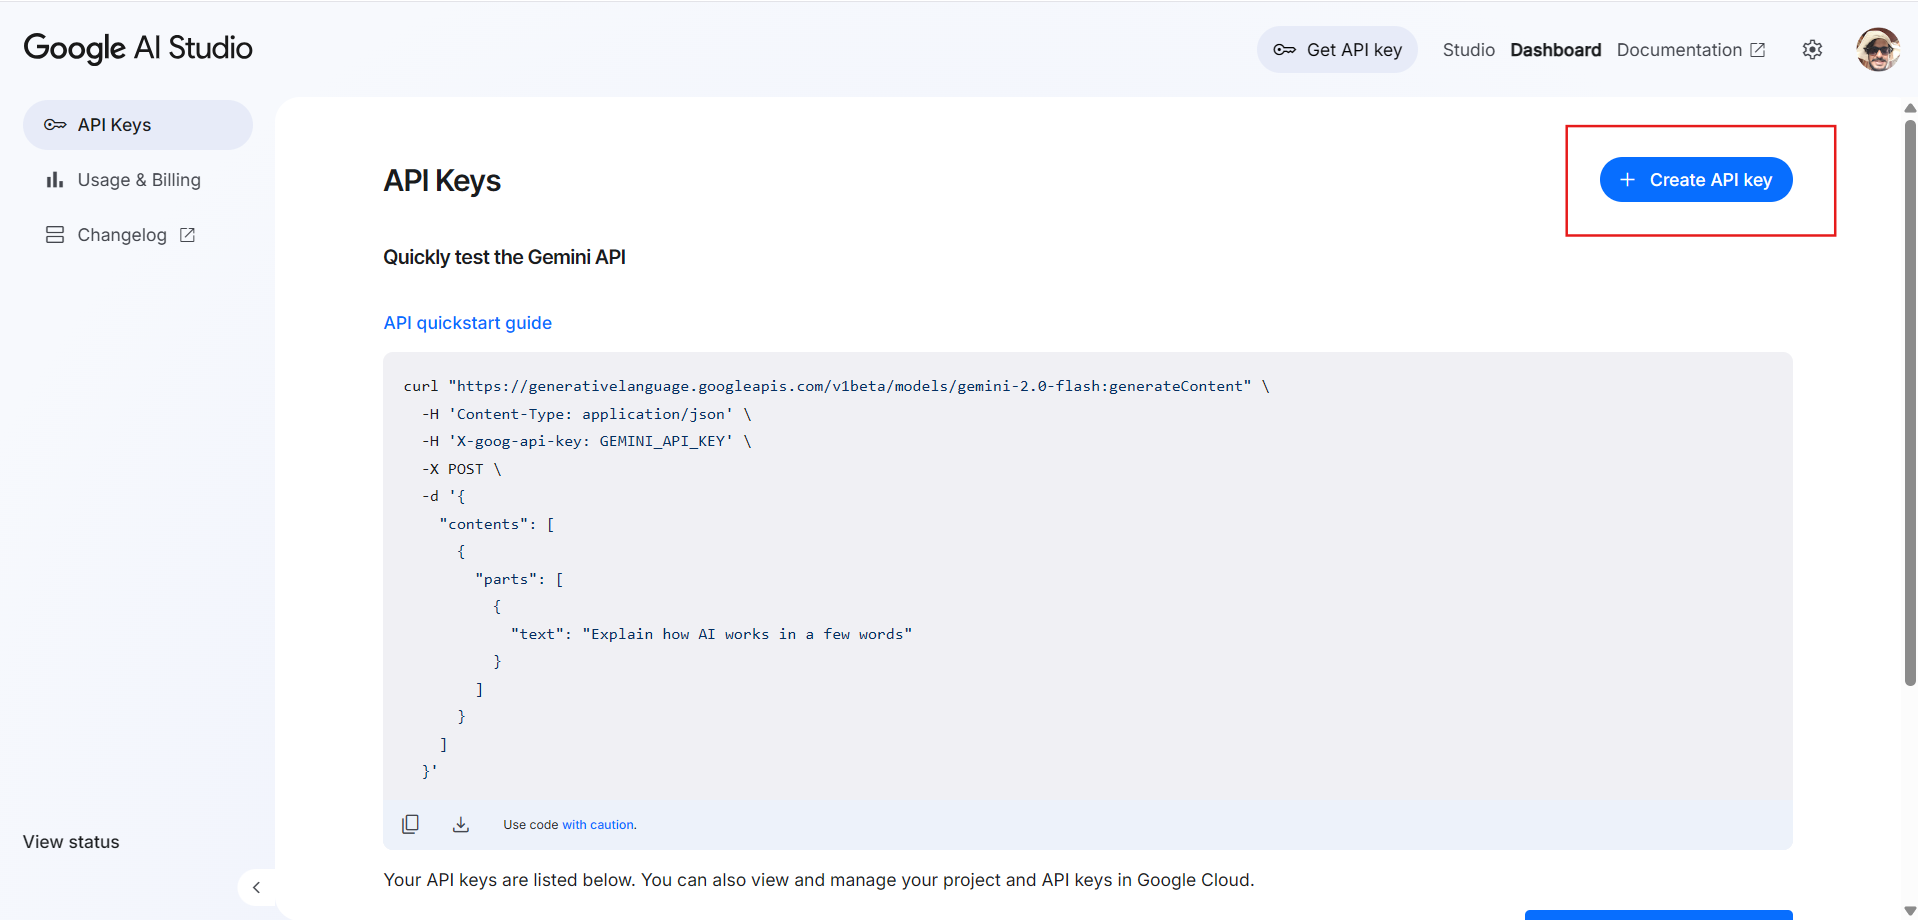Click the Google AI Studio logo
This screenshot has width=1918, height=920.
[137, 48]
